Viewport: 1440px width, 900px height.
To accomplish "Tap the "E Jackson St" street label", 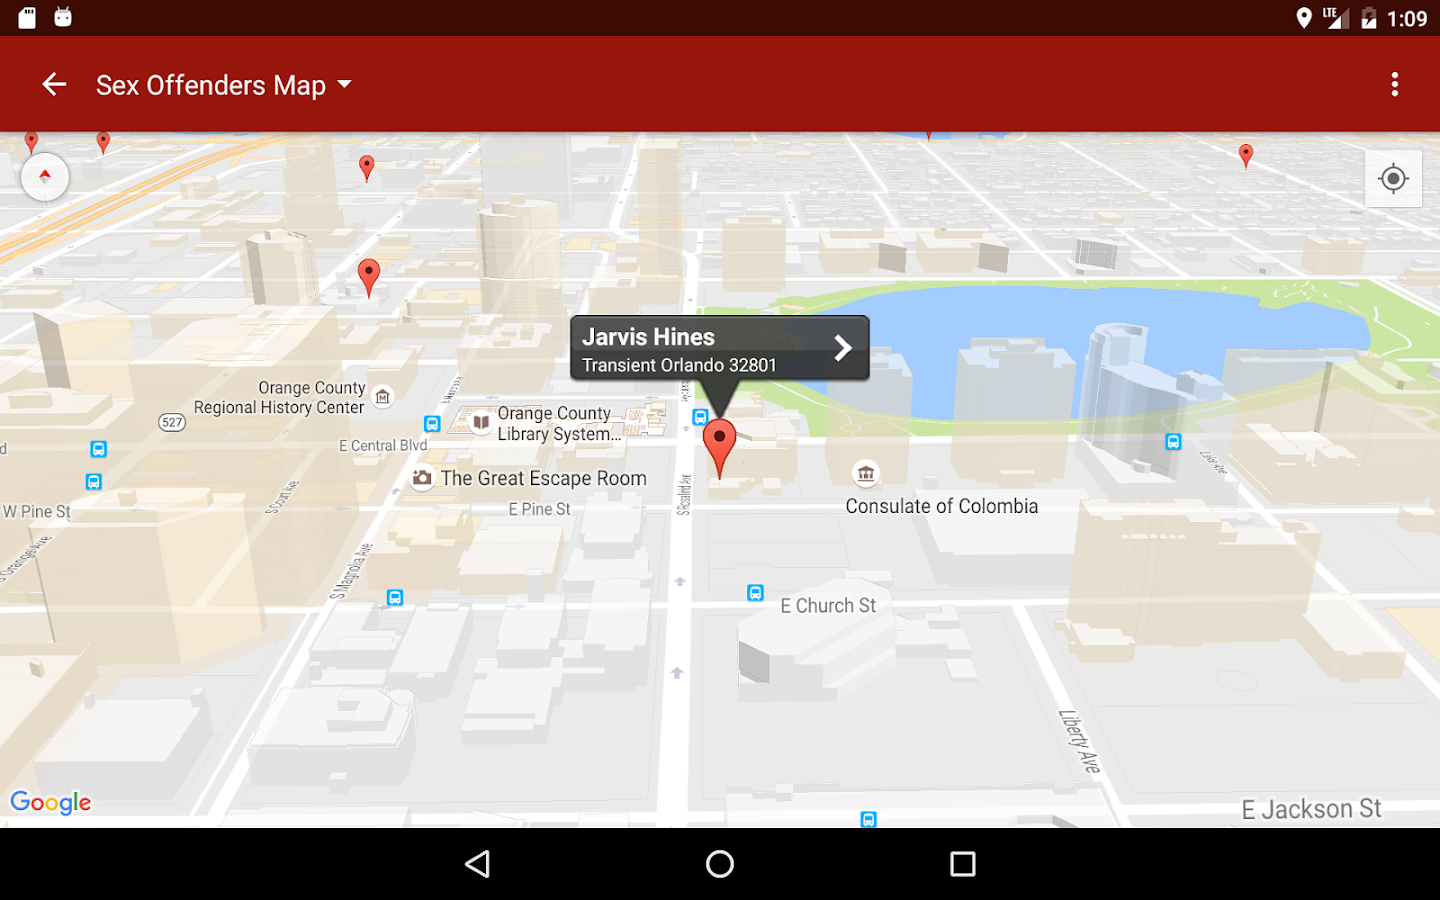I will tap(1311, 809).
